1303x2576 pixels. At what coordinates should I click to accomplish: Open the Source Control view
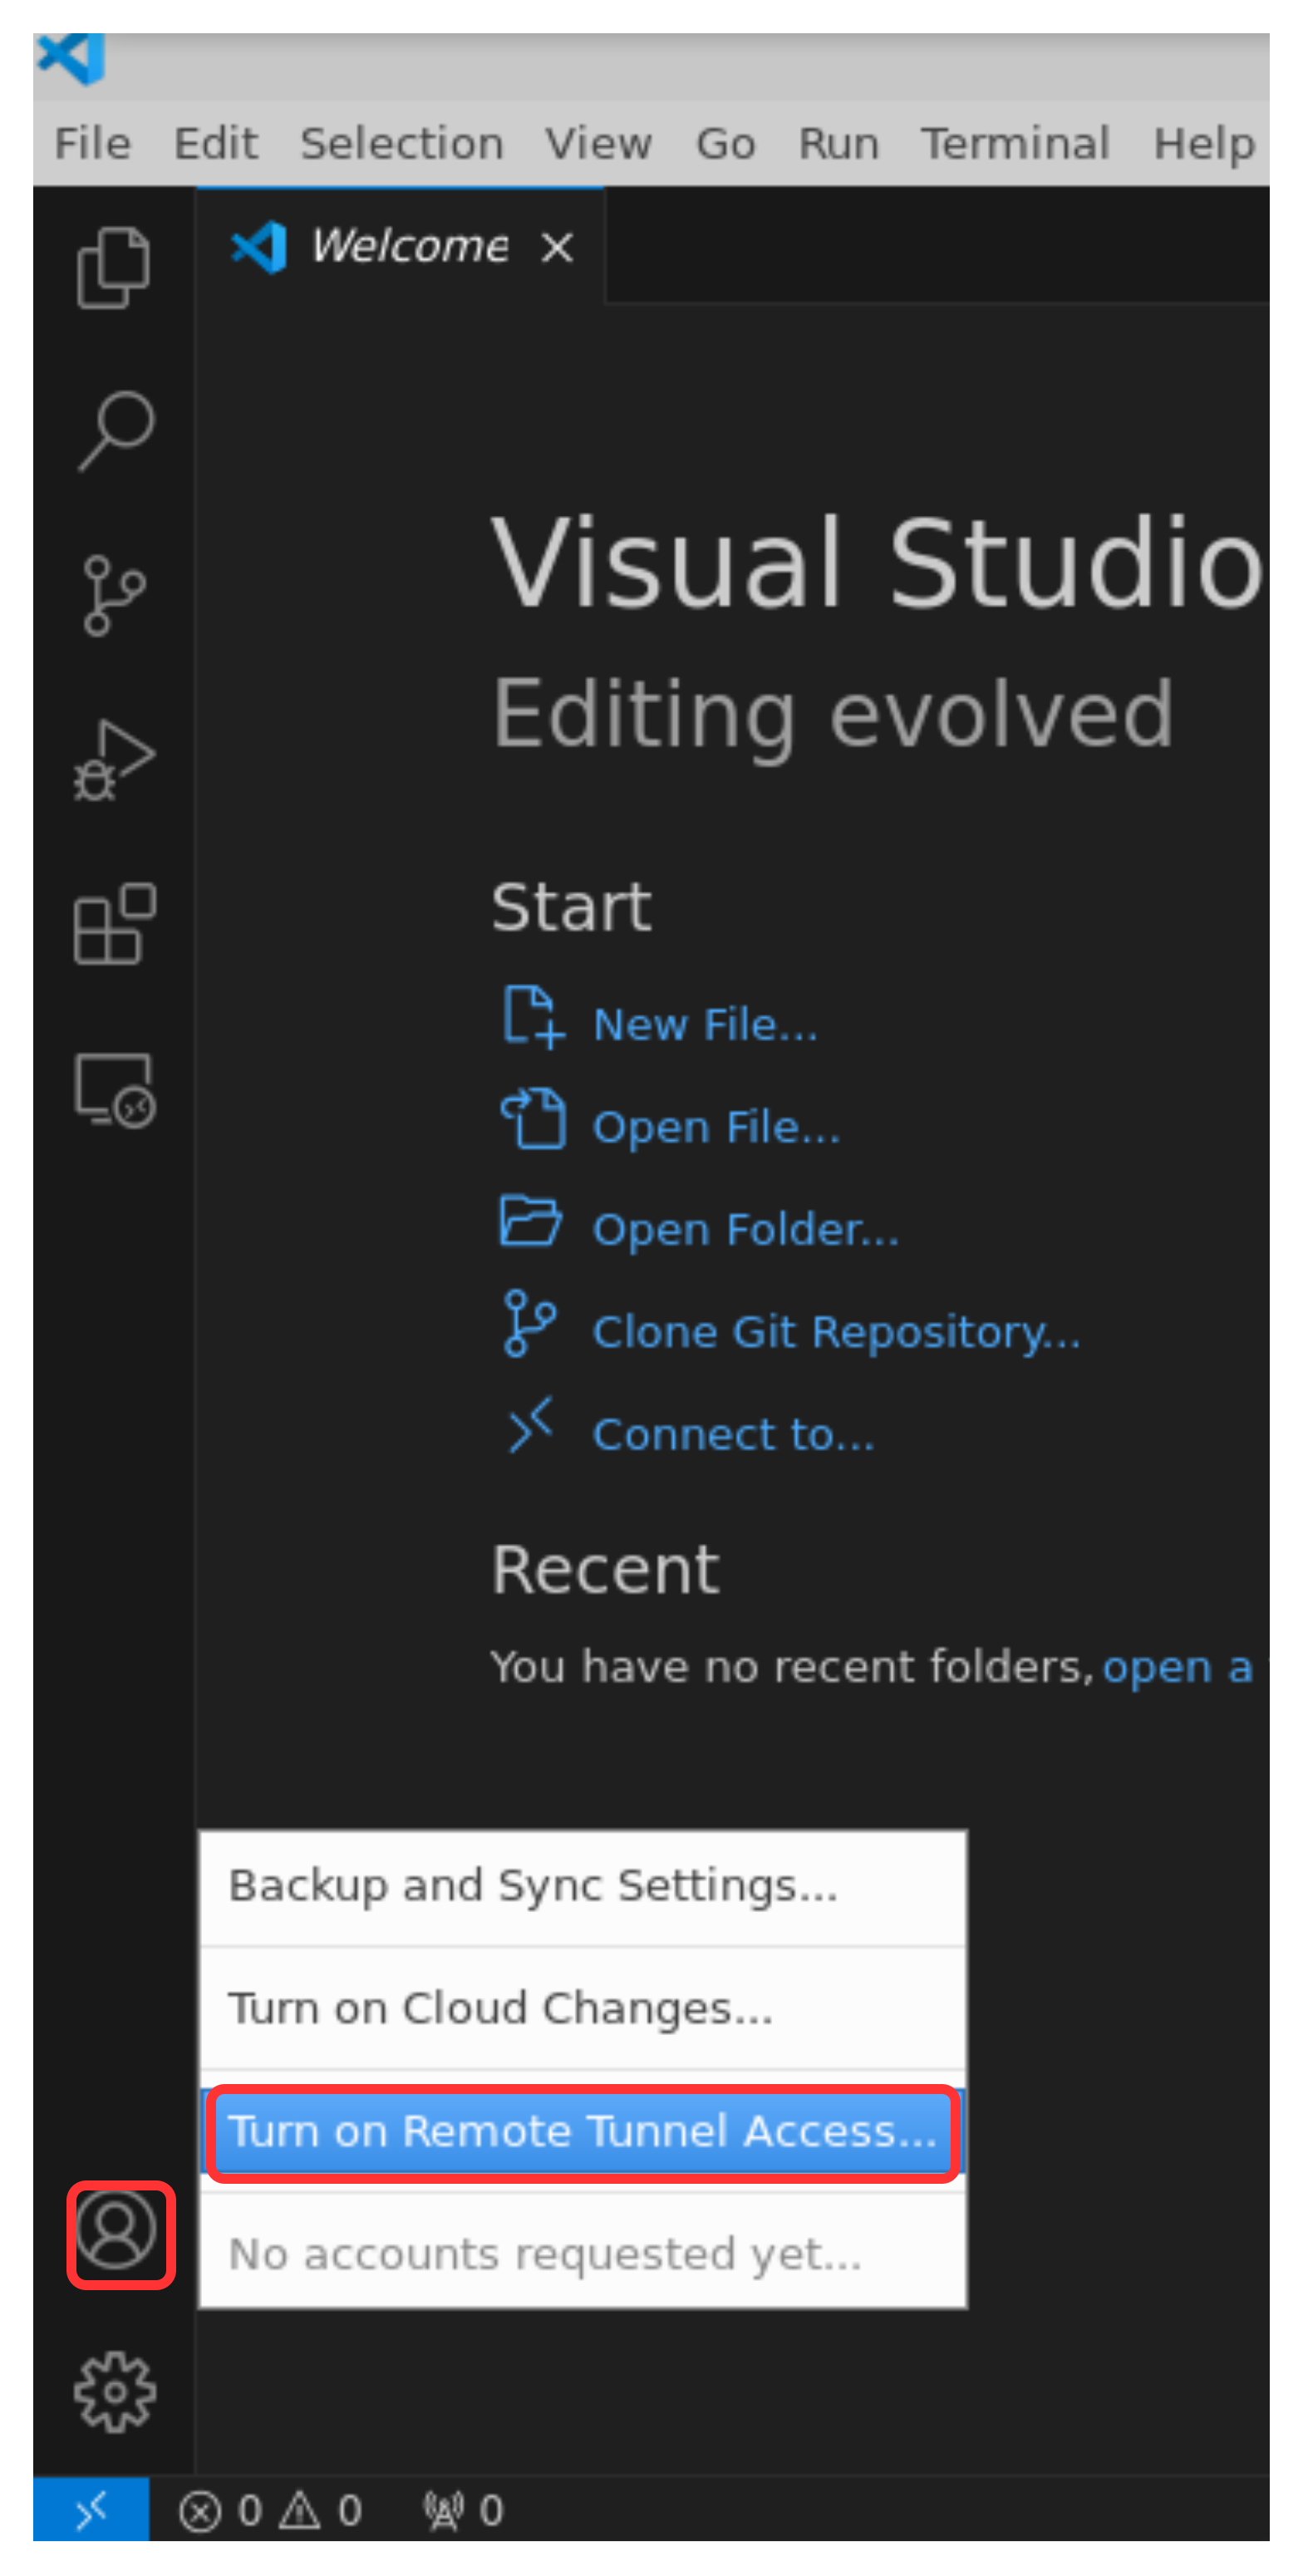tap(114, 596)
